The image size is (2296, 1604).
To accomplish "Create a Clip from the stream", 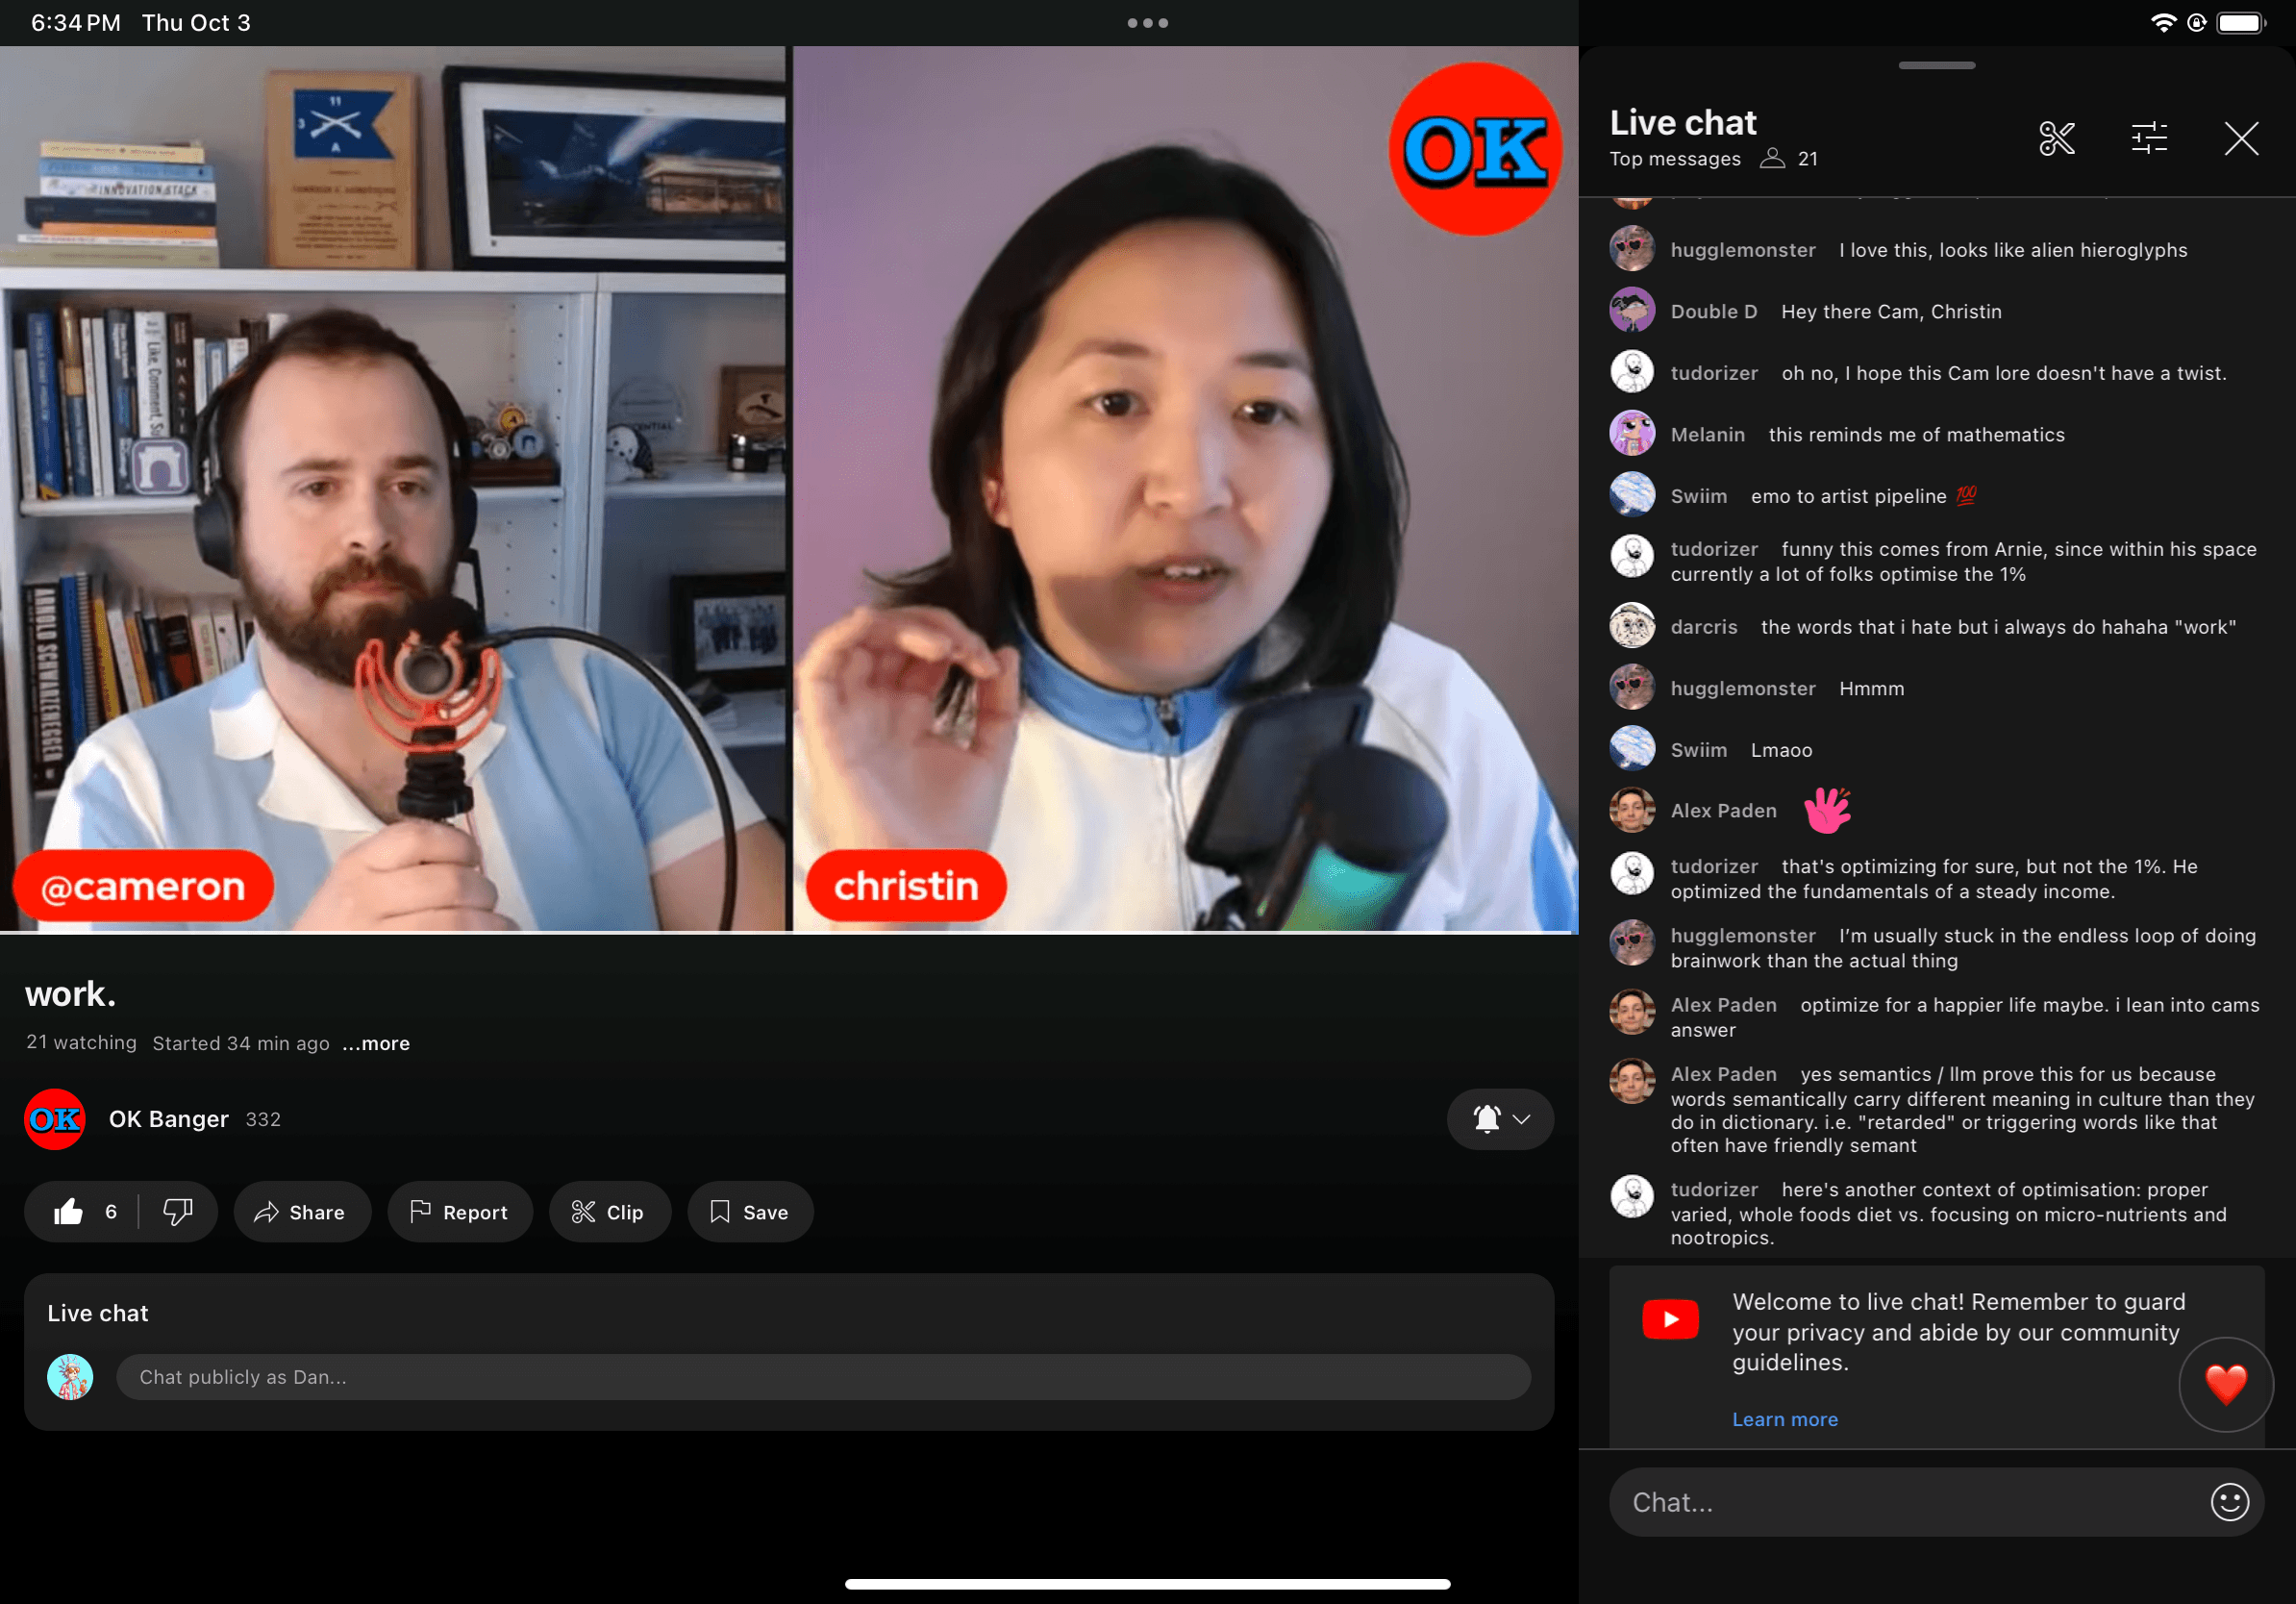I will click(x=608, y=1212).
